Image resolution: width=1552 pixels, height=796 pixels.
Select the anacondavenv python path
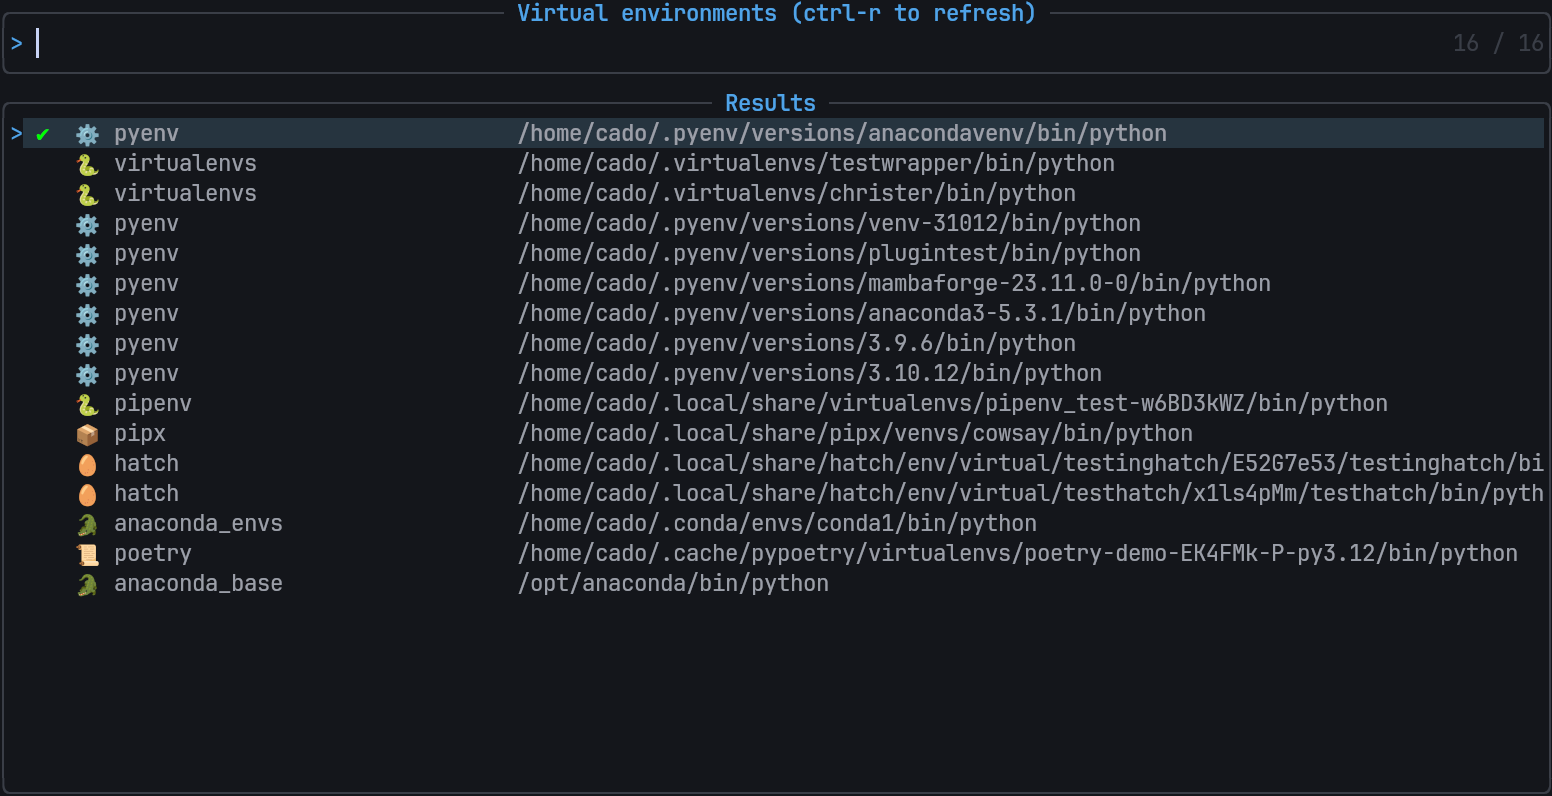click(842, 134)
